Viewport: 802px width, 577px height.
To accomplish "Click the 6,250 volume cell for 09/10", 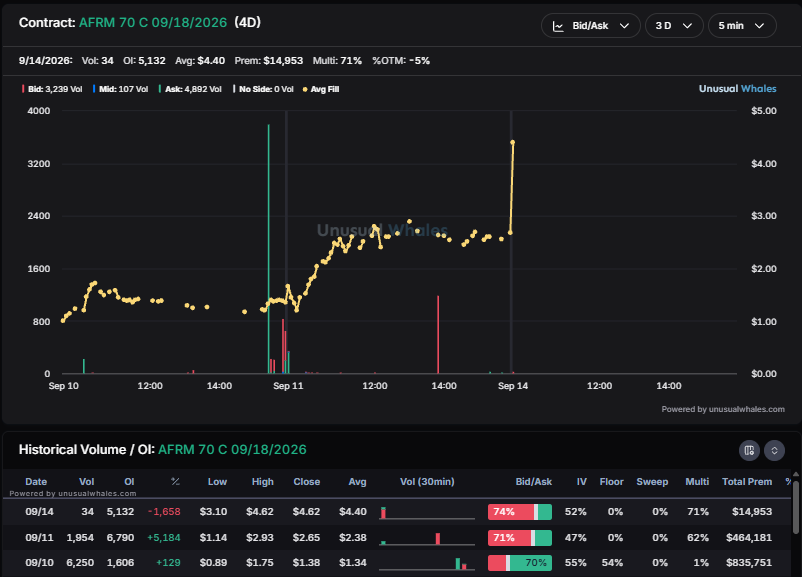I will click(x=80, y=563).
